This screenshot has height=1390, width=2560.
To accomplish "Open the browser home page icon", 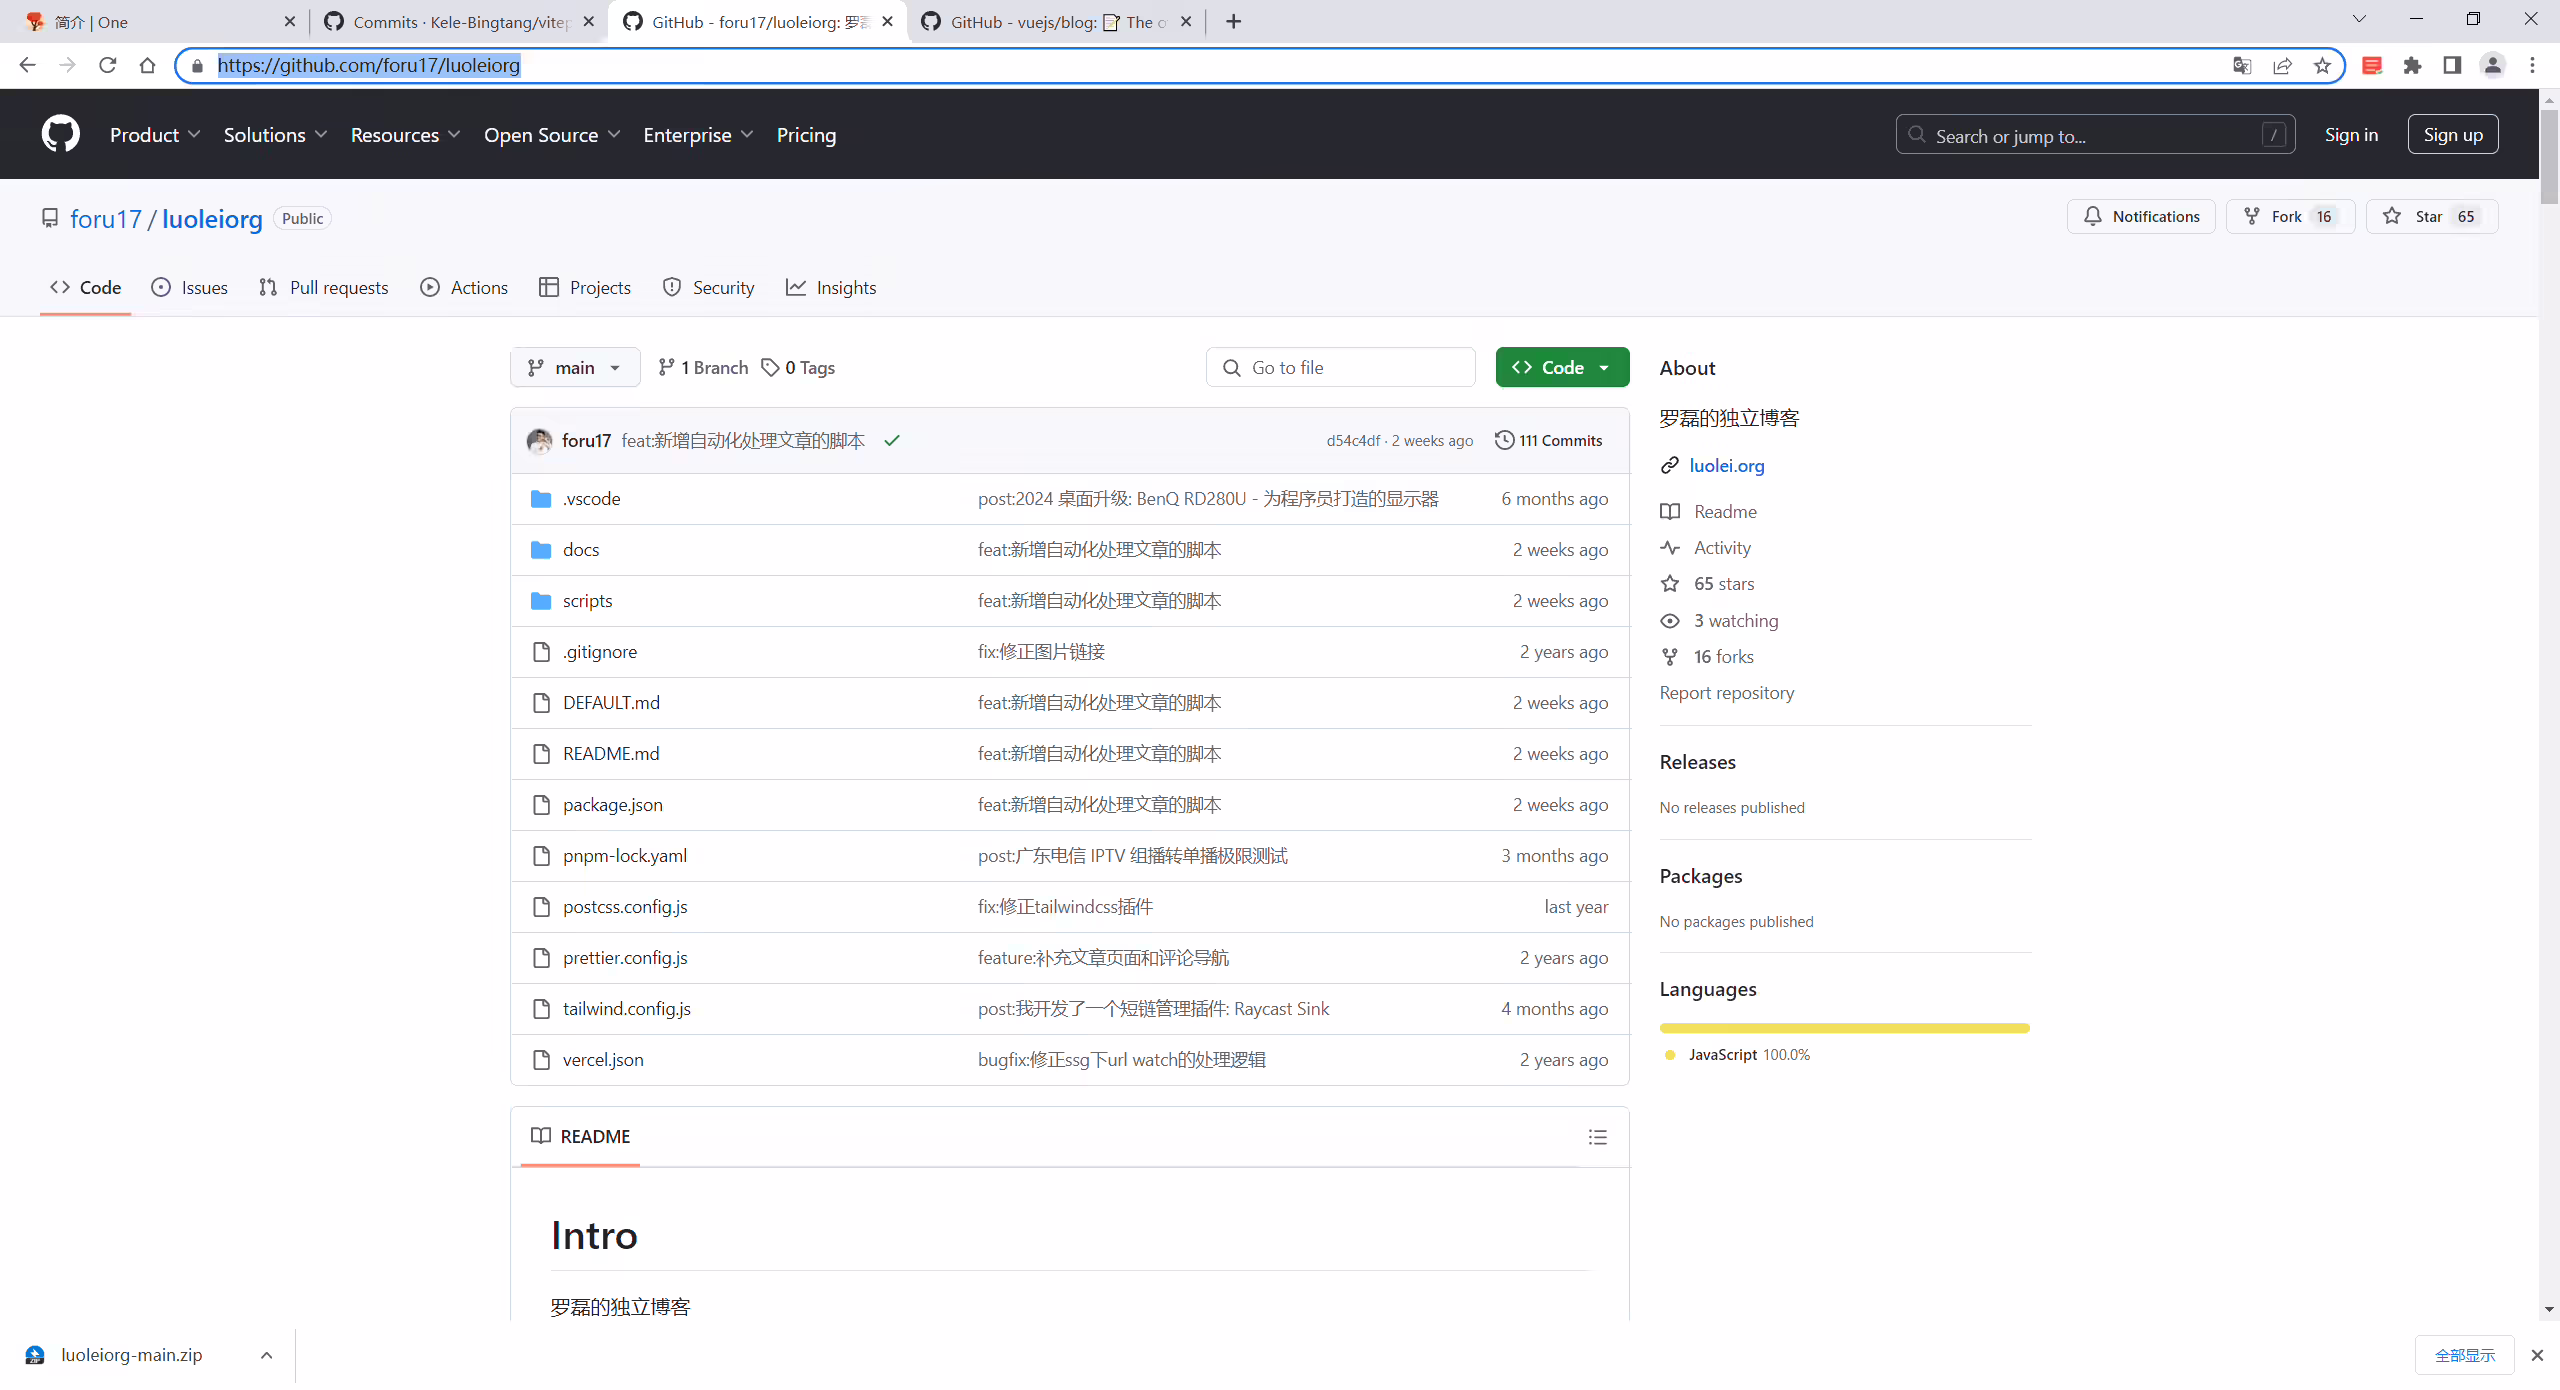I will pyautogui.click(x=147, y=65).
